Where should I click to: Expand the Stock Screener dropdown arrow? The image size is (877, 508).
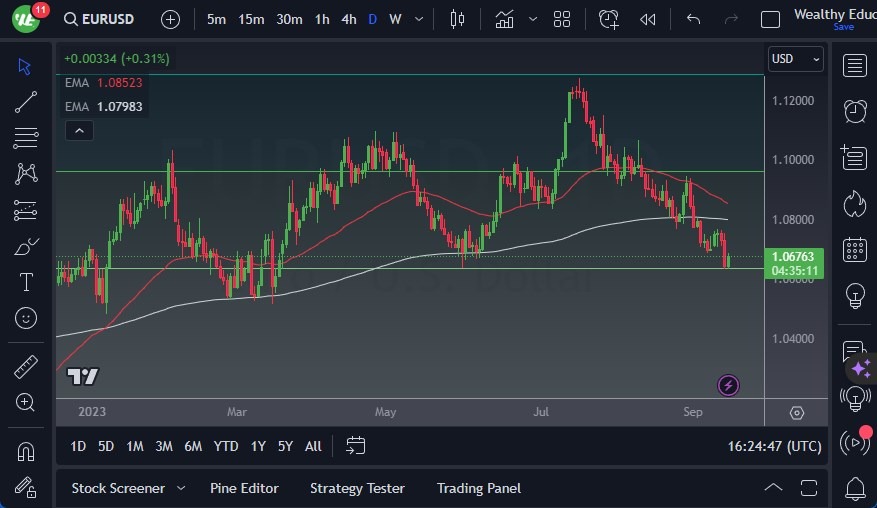tap(181, 488)
